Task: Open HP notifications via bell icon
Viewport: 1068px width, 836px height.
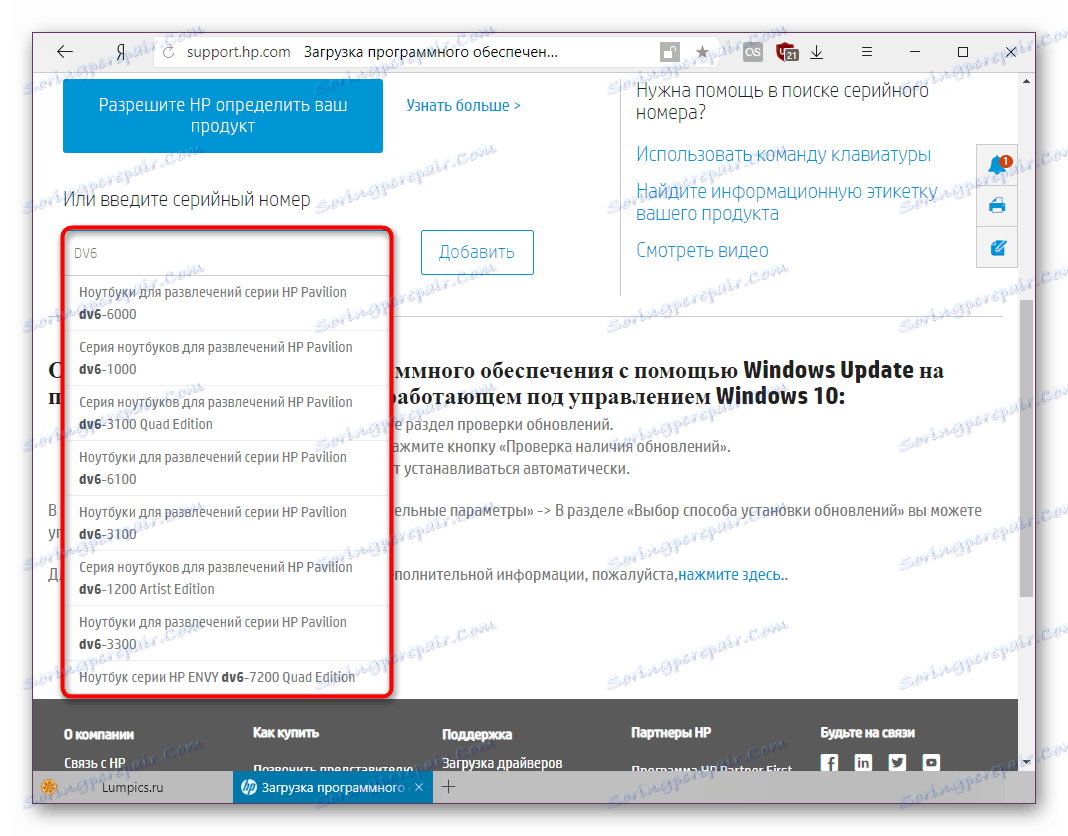Action: (x=996, y=165)
